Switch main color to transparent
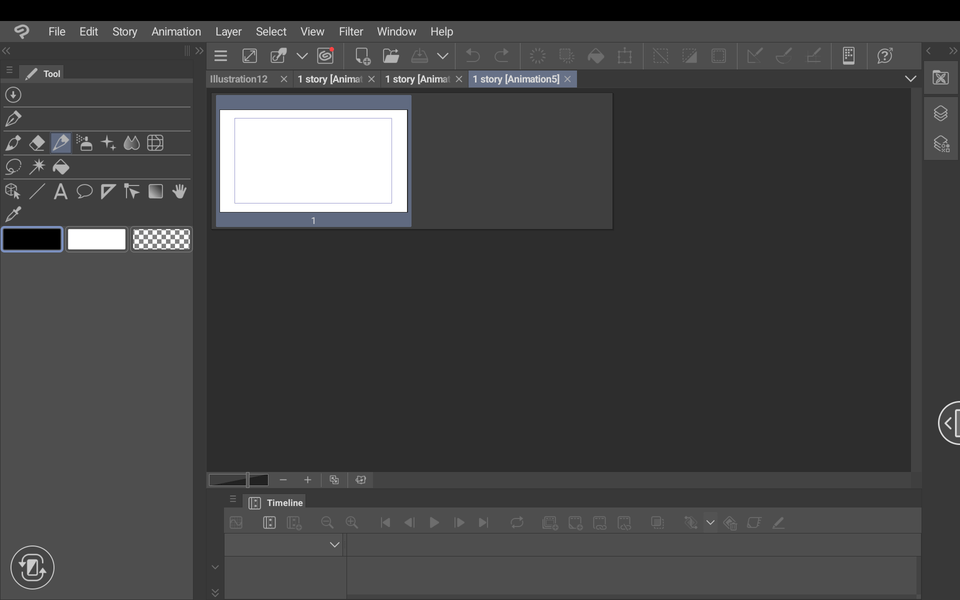 (x=161, y=239)
